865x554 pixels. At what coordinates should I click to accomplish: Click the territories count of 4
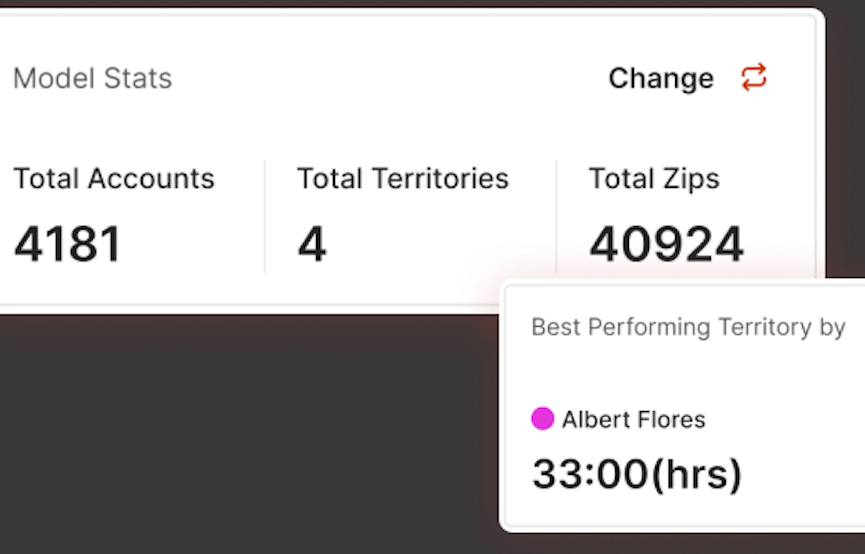click(312, 244)
